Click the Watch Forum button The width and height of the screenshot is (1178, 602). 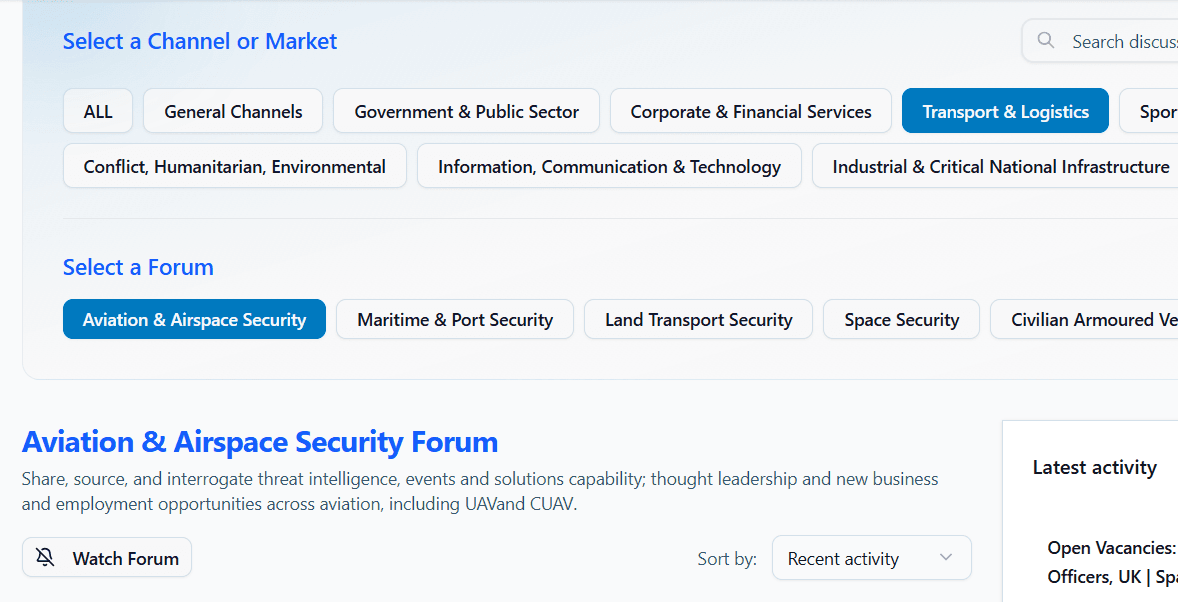[x=106, y=557]
